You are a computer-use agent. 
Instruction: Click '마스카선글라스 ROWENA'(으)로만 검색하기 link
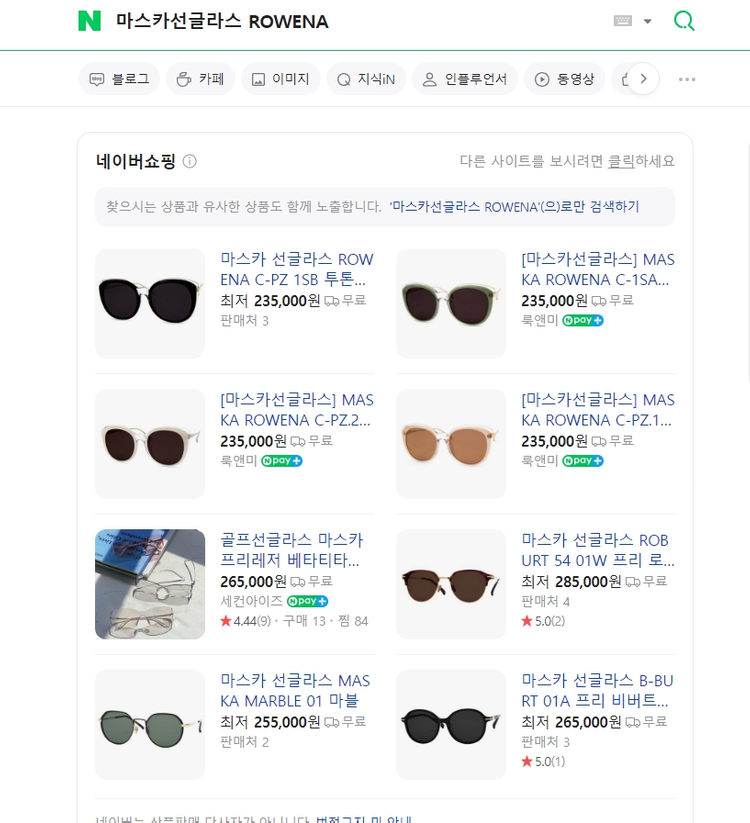click(x=514, y=207)
